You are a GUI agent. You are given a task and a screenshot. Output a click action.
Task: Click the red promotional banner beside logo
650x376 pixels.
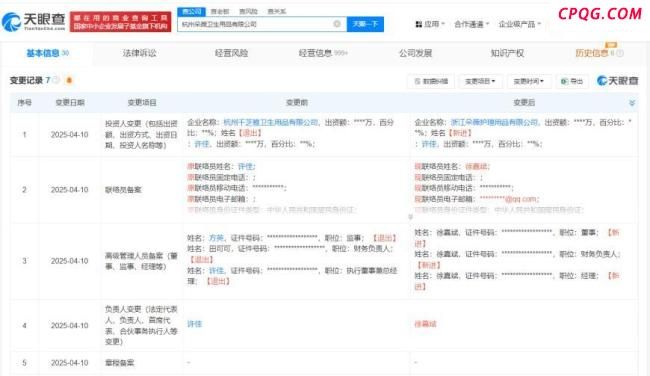click(121, 22)
